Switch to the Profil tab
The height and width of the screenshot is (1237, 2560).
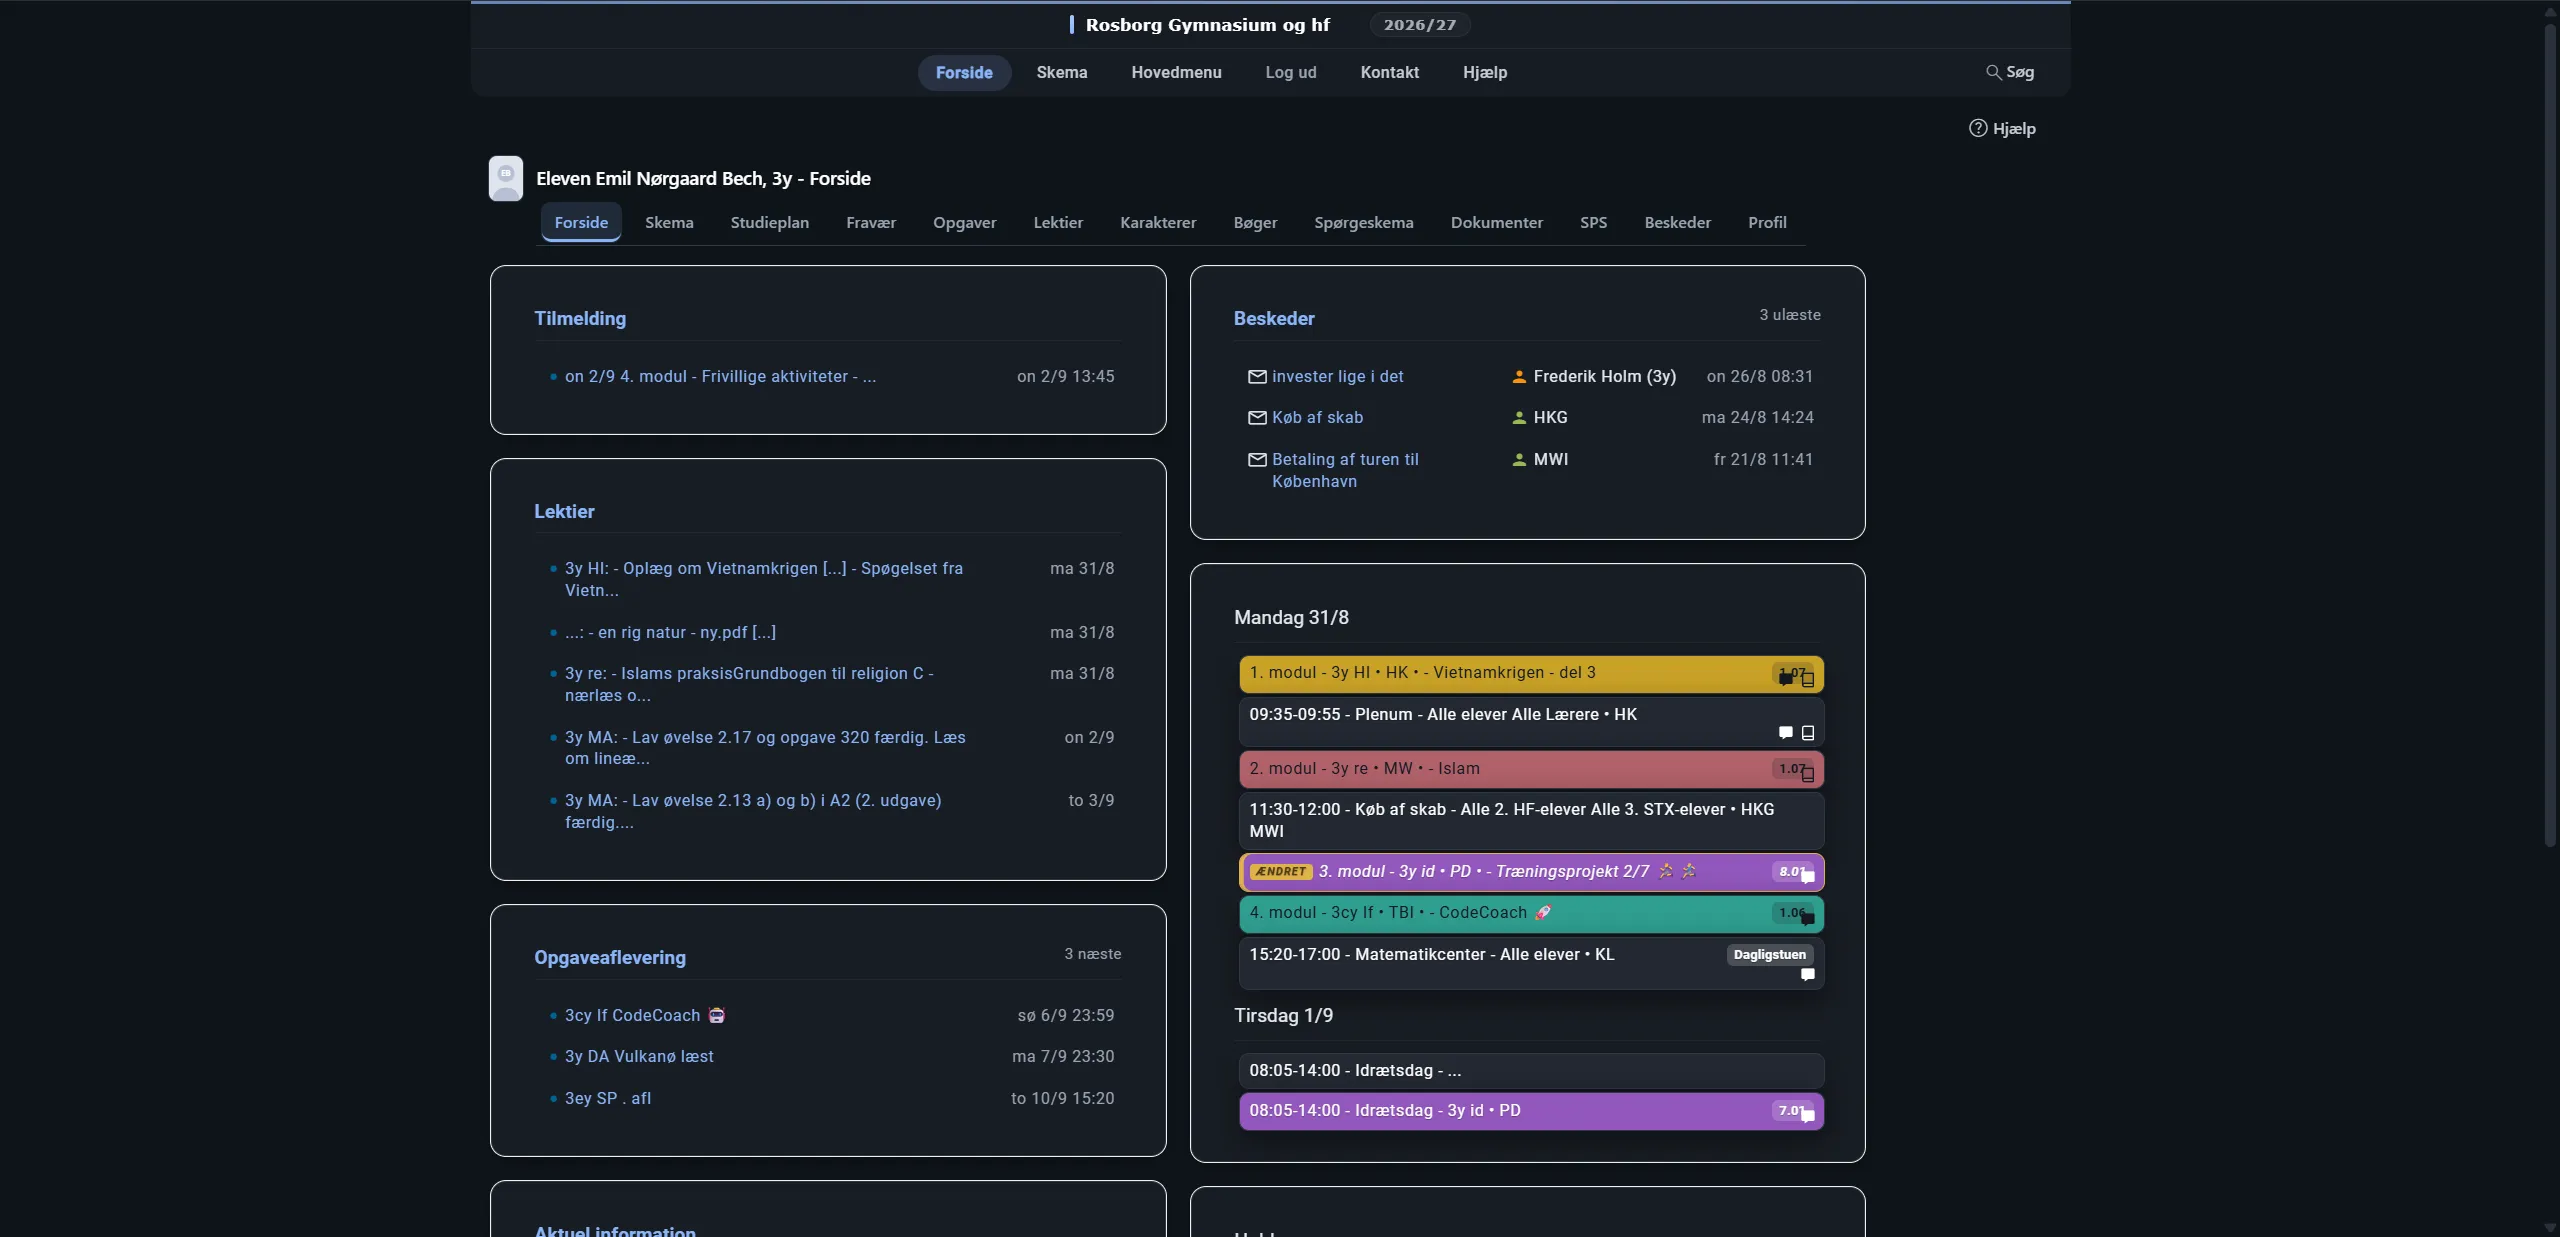point(1766,222)
